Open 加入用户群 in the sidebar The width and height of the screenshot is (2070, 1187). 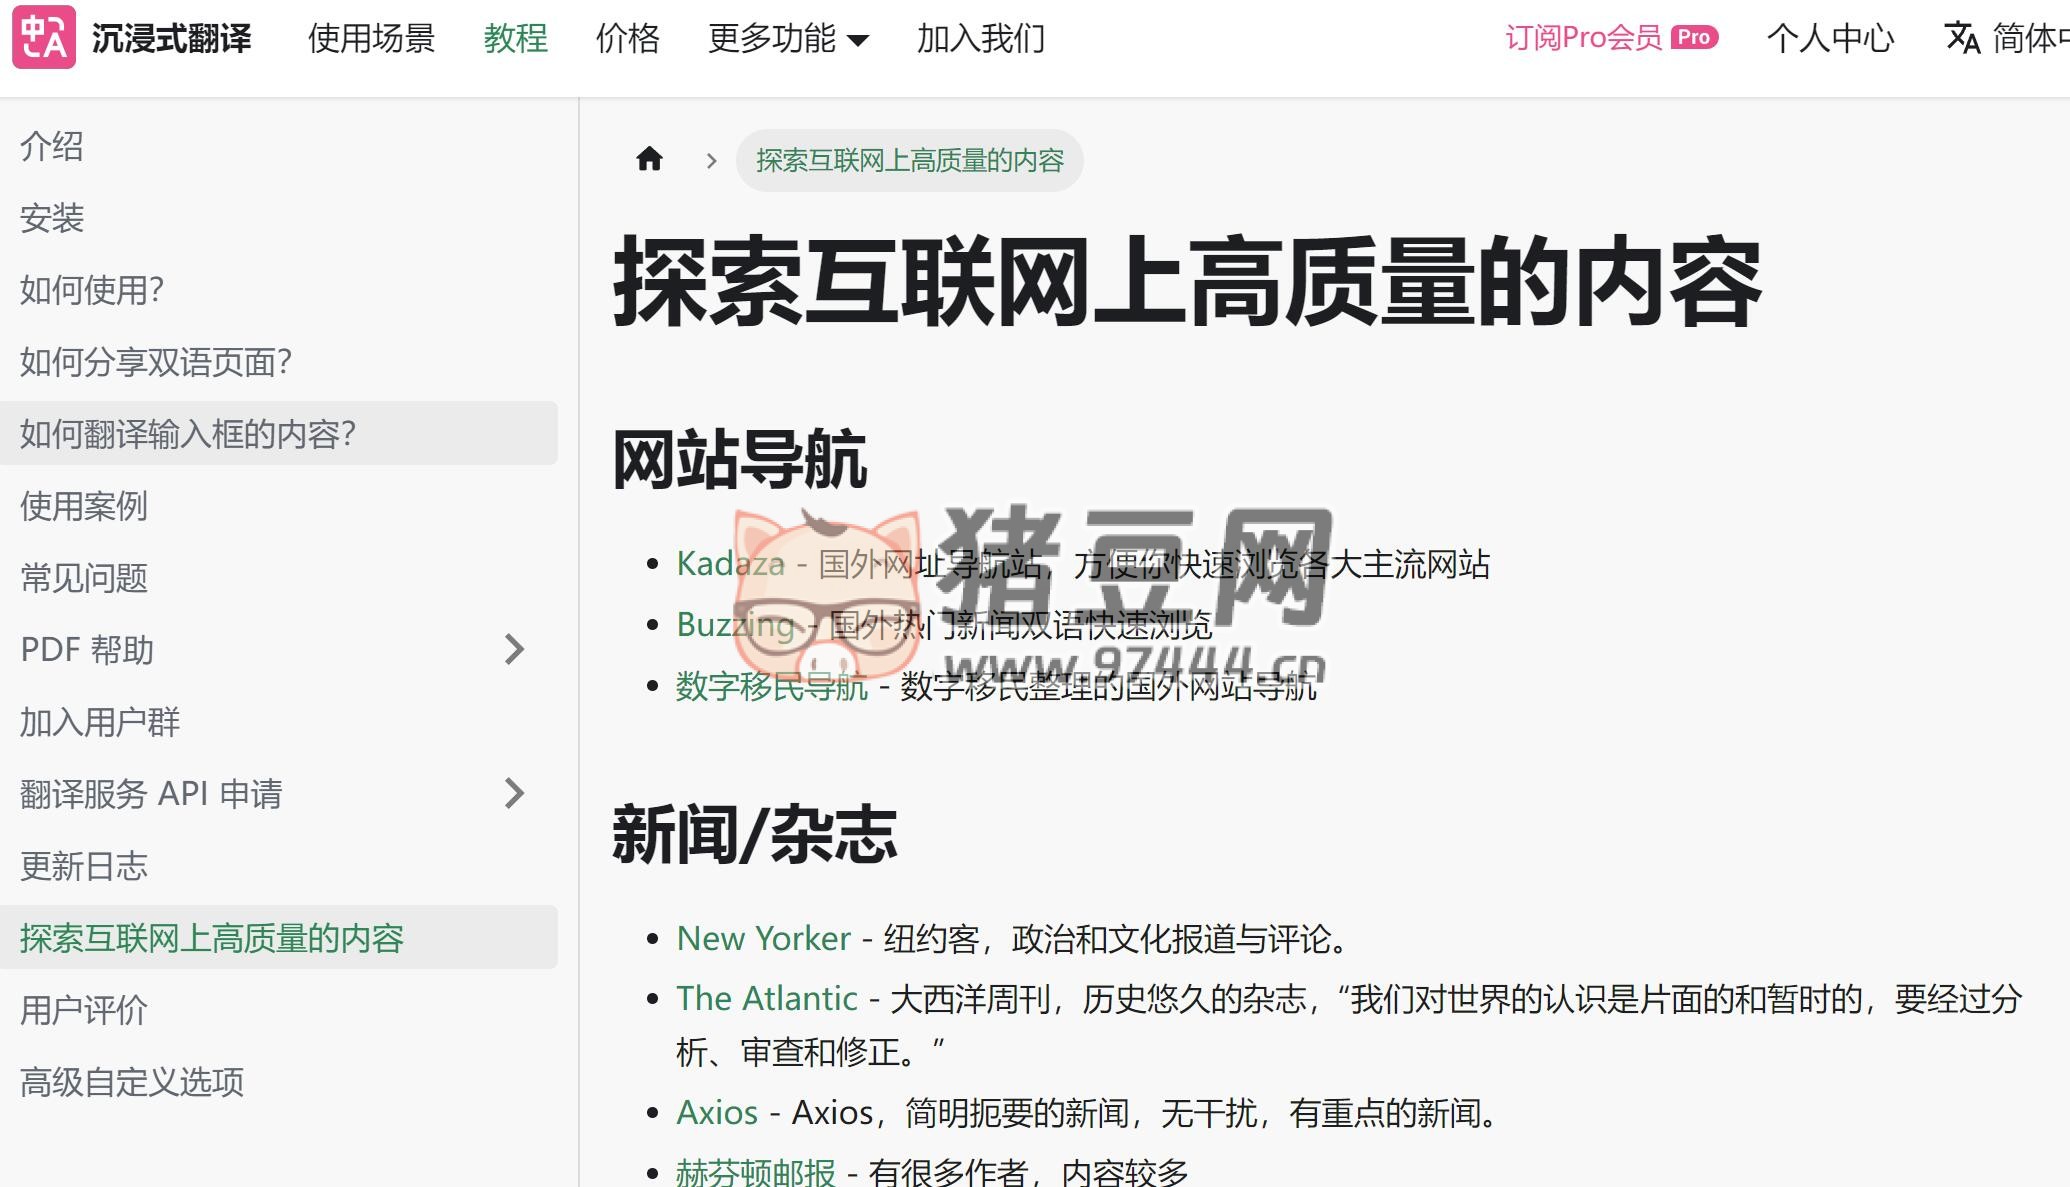click(100, 722)
